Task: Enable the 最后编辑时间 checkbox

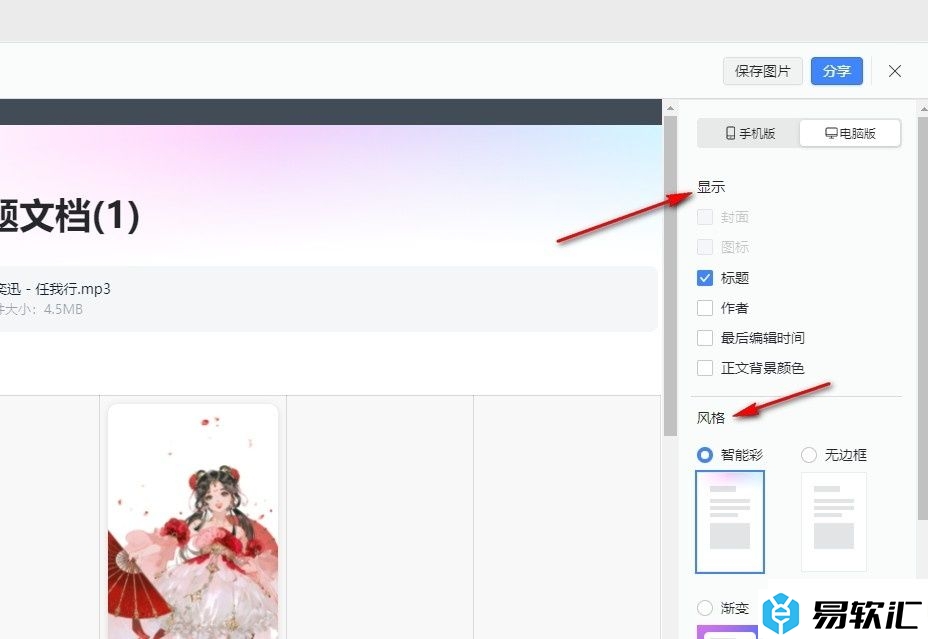Action: click(x=705, y=338)
